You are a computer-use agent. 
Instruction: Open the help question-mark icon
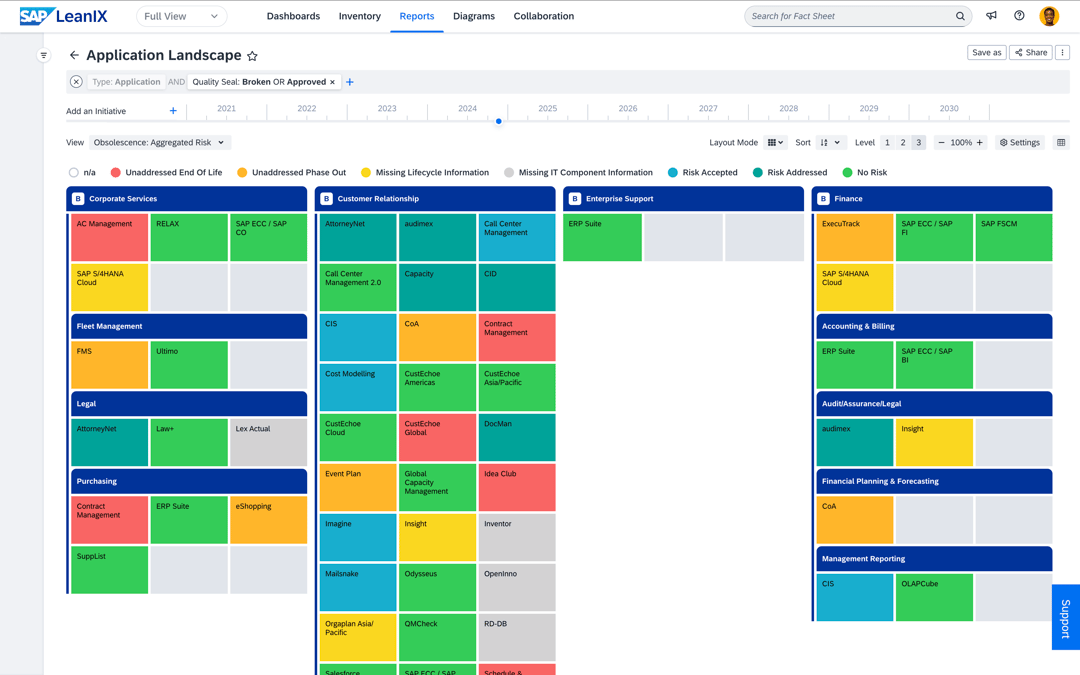point(1018,16)
